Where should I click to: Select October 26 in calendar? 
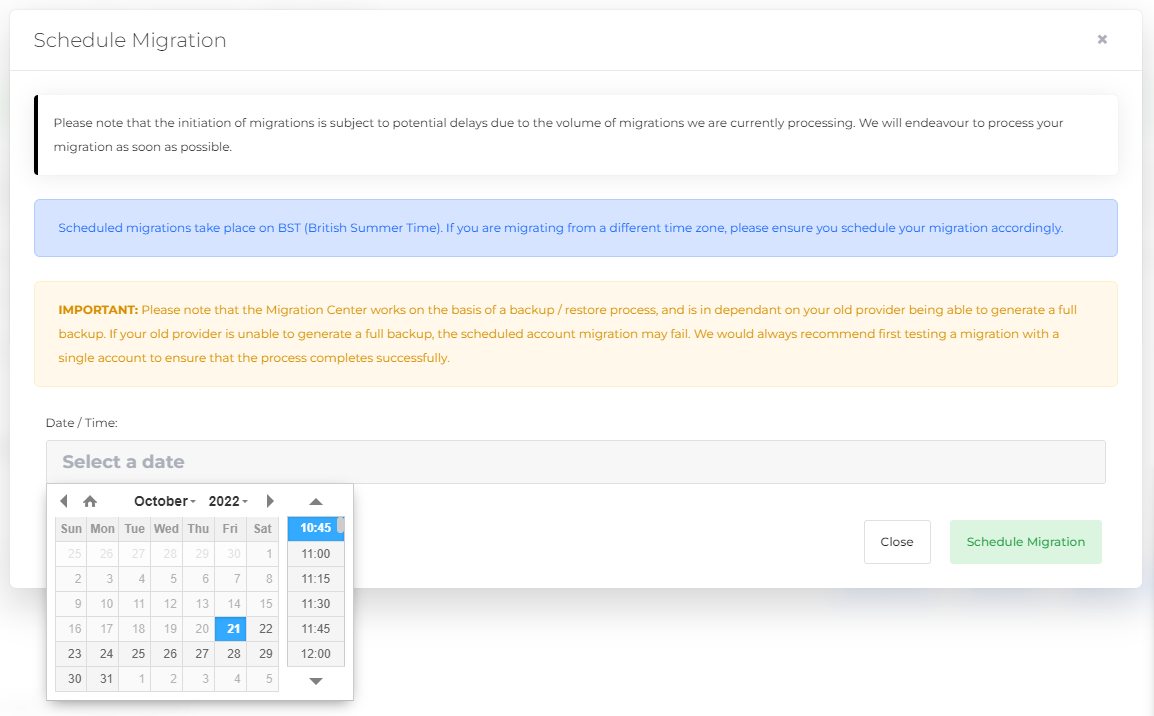167,653
